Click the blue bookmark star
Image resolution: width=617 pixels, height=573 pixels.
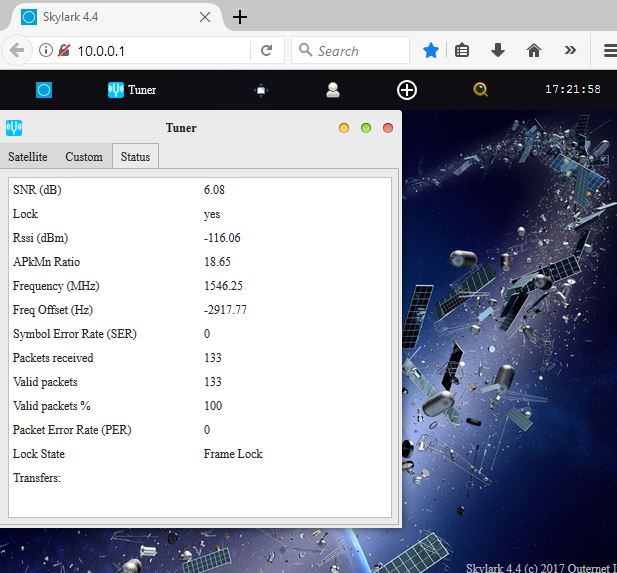tap(431, 51)
